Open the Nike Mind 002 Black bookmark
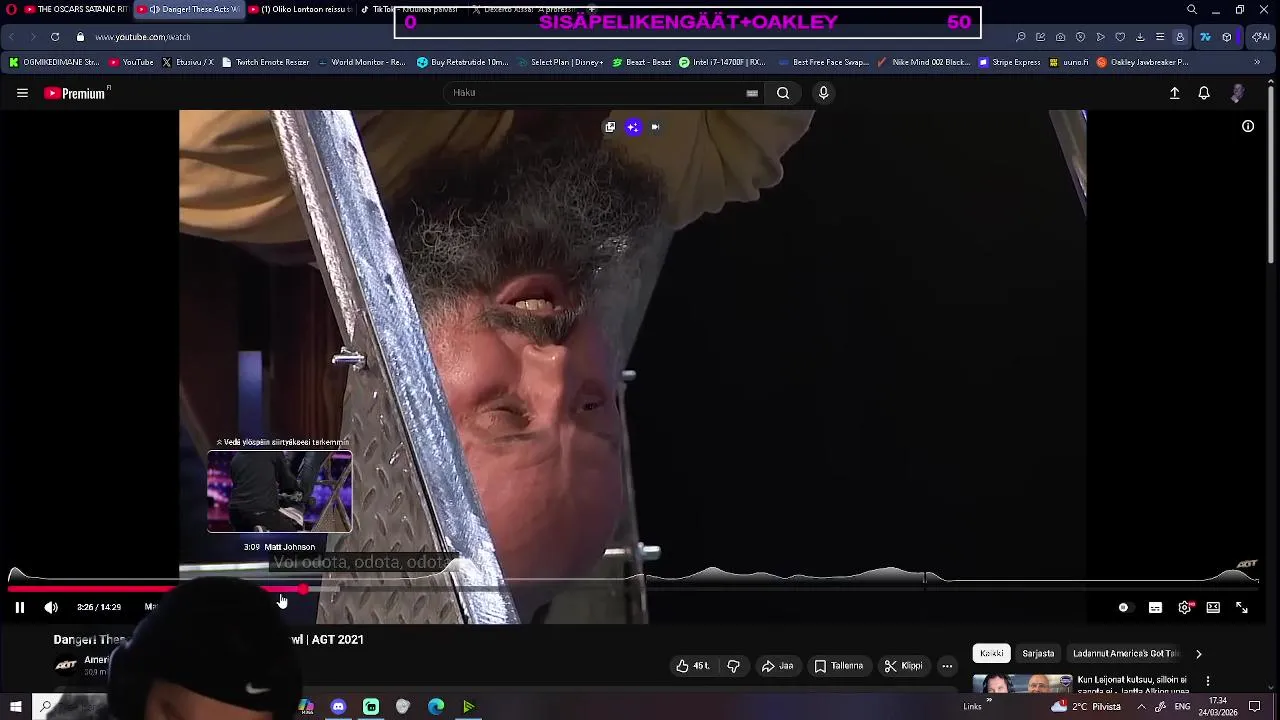Image resolution: width=1280 pixels, height=720 pixels. (923, 62)
